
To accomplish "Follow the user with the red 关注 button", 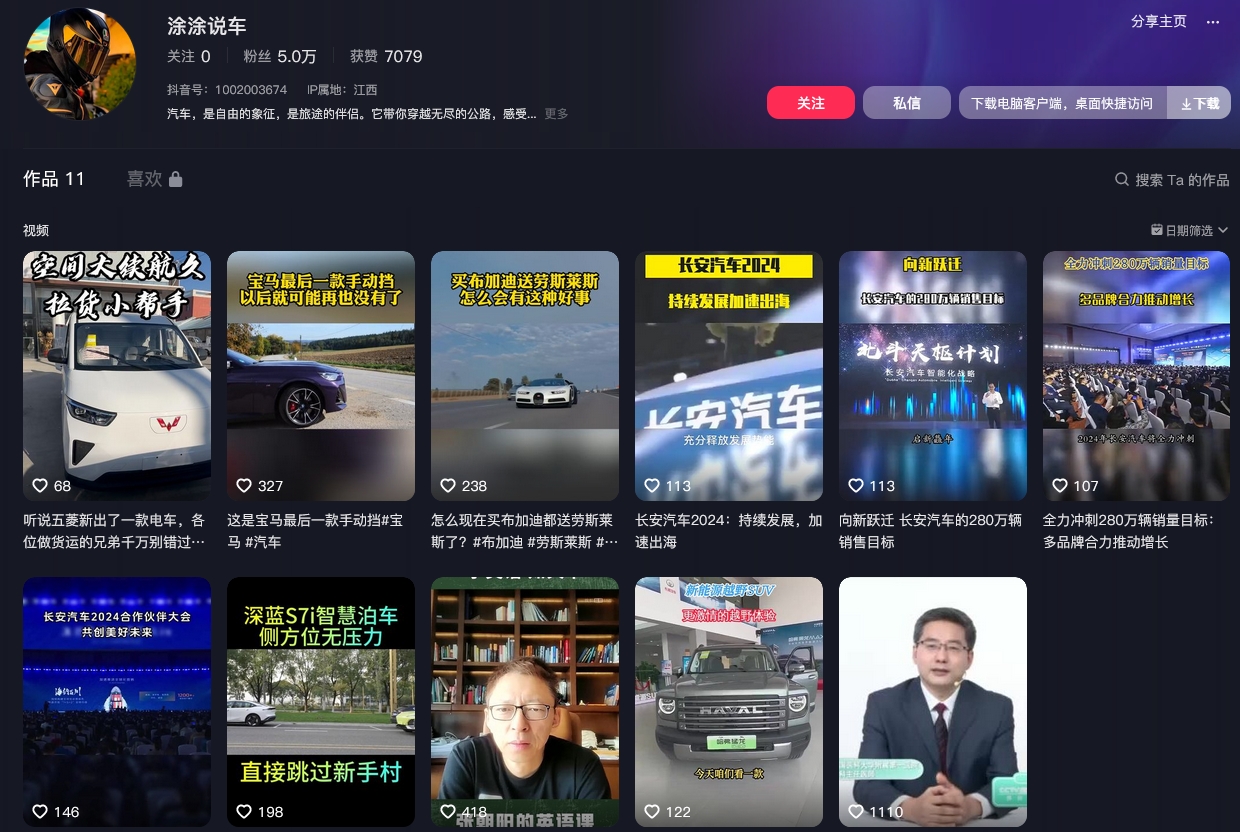I will point(811,103).
